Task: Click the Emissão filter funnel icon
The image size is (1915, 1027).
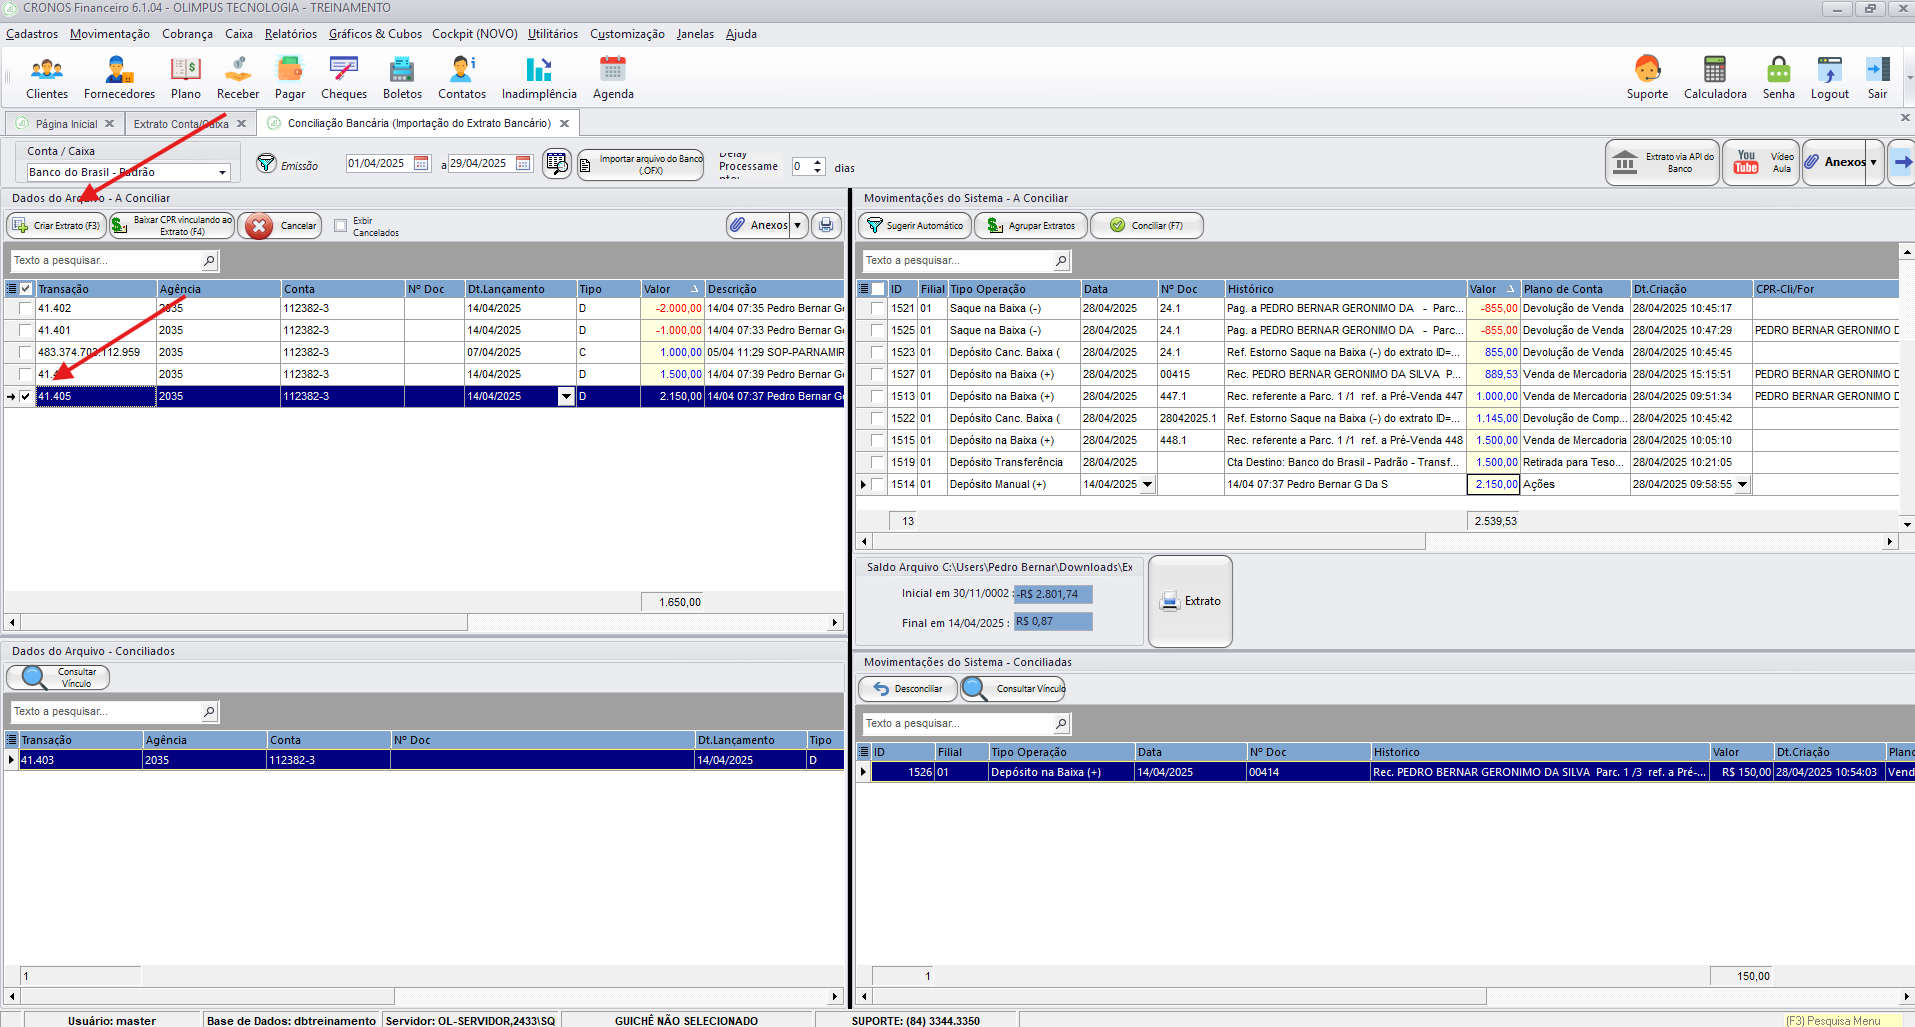Action: [266, 163]
